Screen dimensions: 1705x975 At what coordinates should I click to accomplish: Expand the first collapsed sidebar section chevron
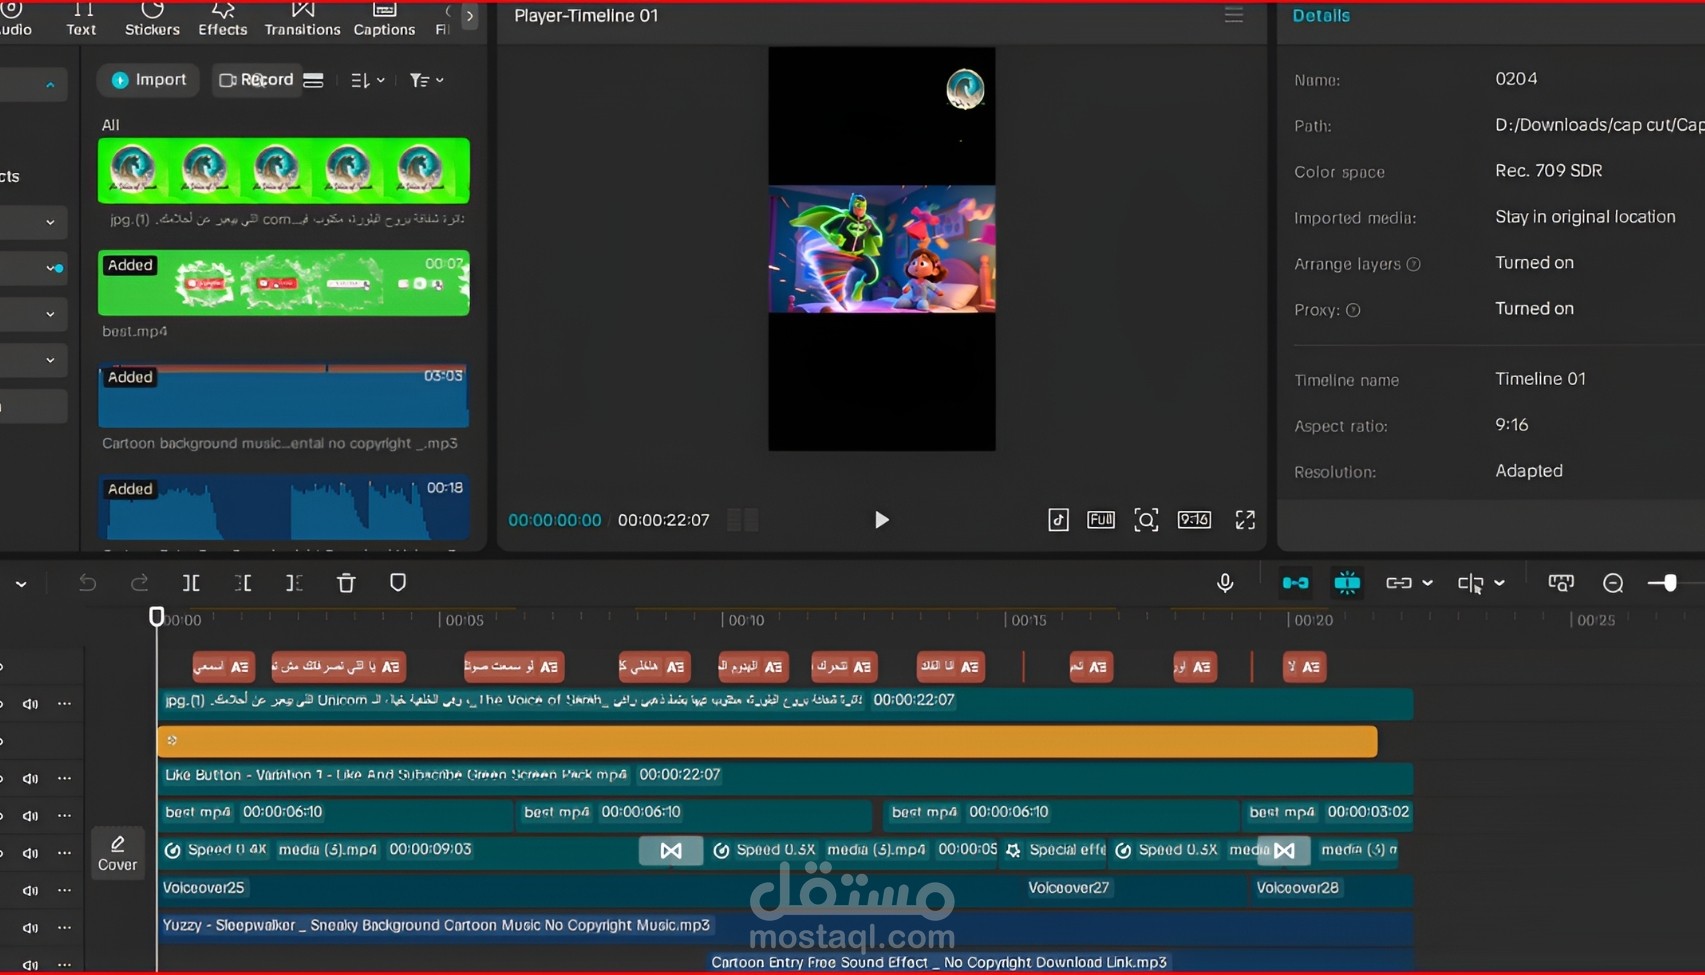[50, 222]
